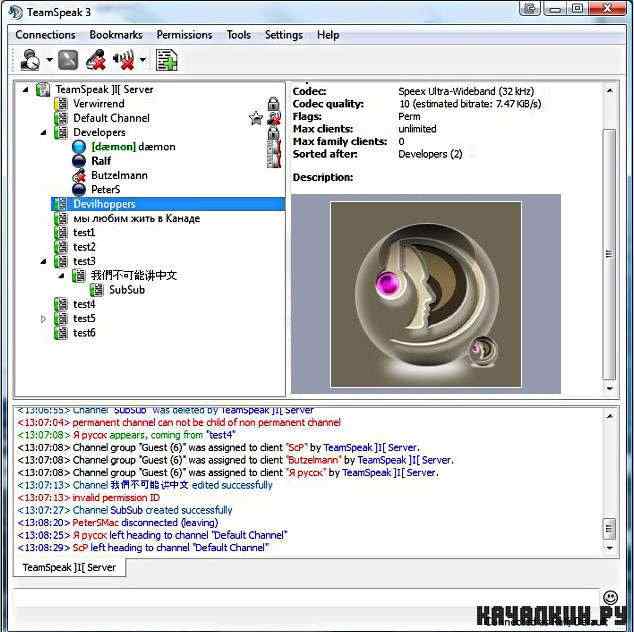Click the test2 channel icon
634x632 pixels.
point(61,247)
